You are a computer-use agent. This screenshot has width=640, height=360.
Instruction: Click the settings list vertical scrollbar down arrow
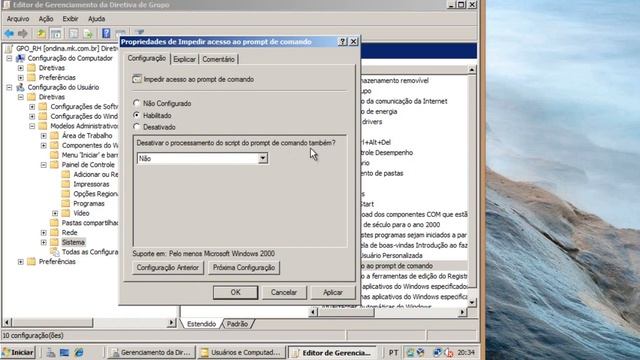471,302
